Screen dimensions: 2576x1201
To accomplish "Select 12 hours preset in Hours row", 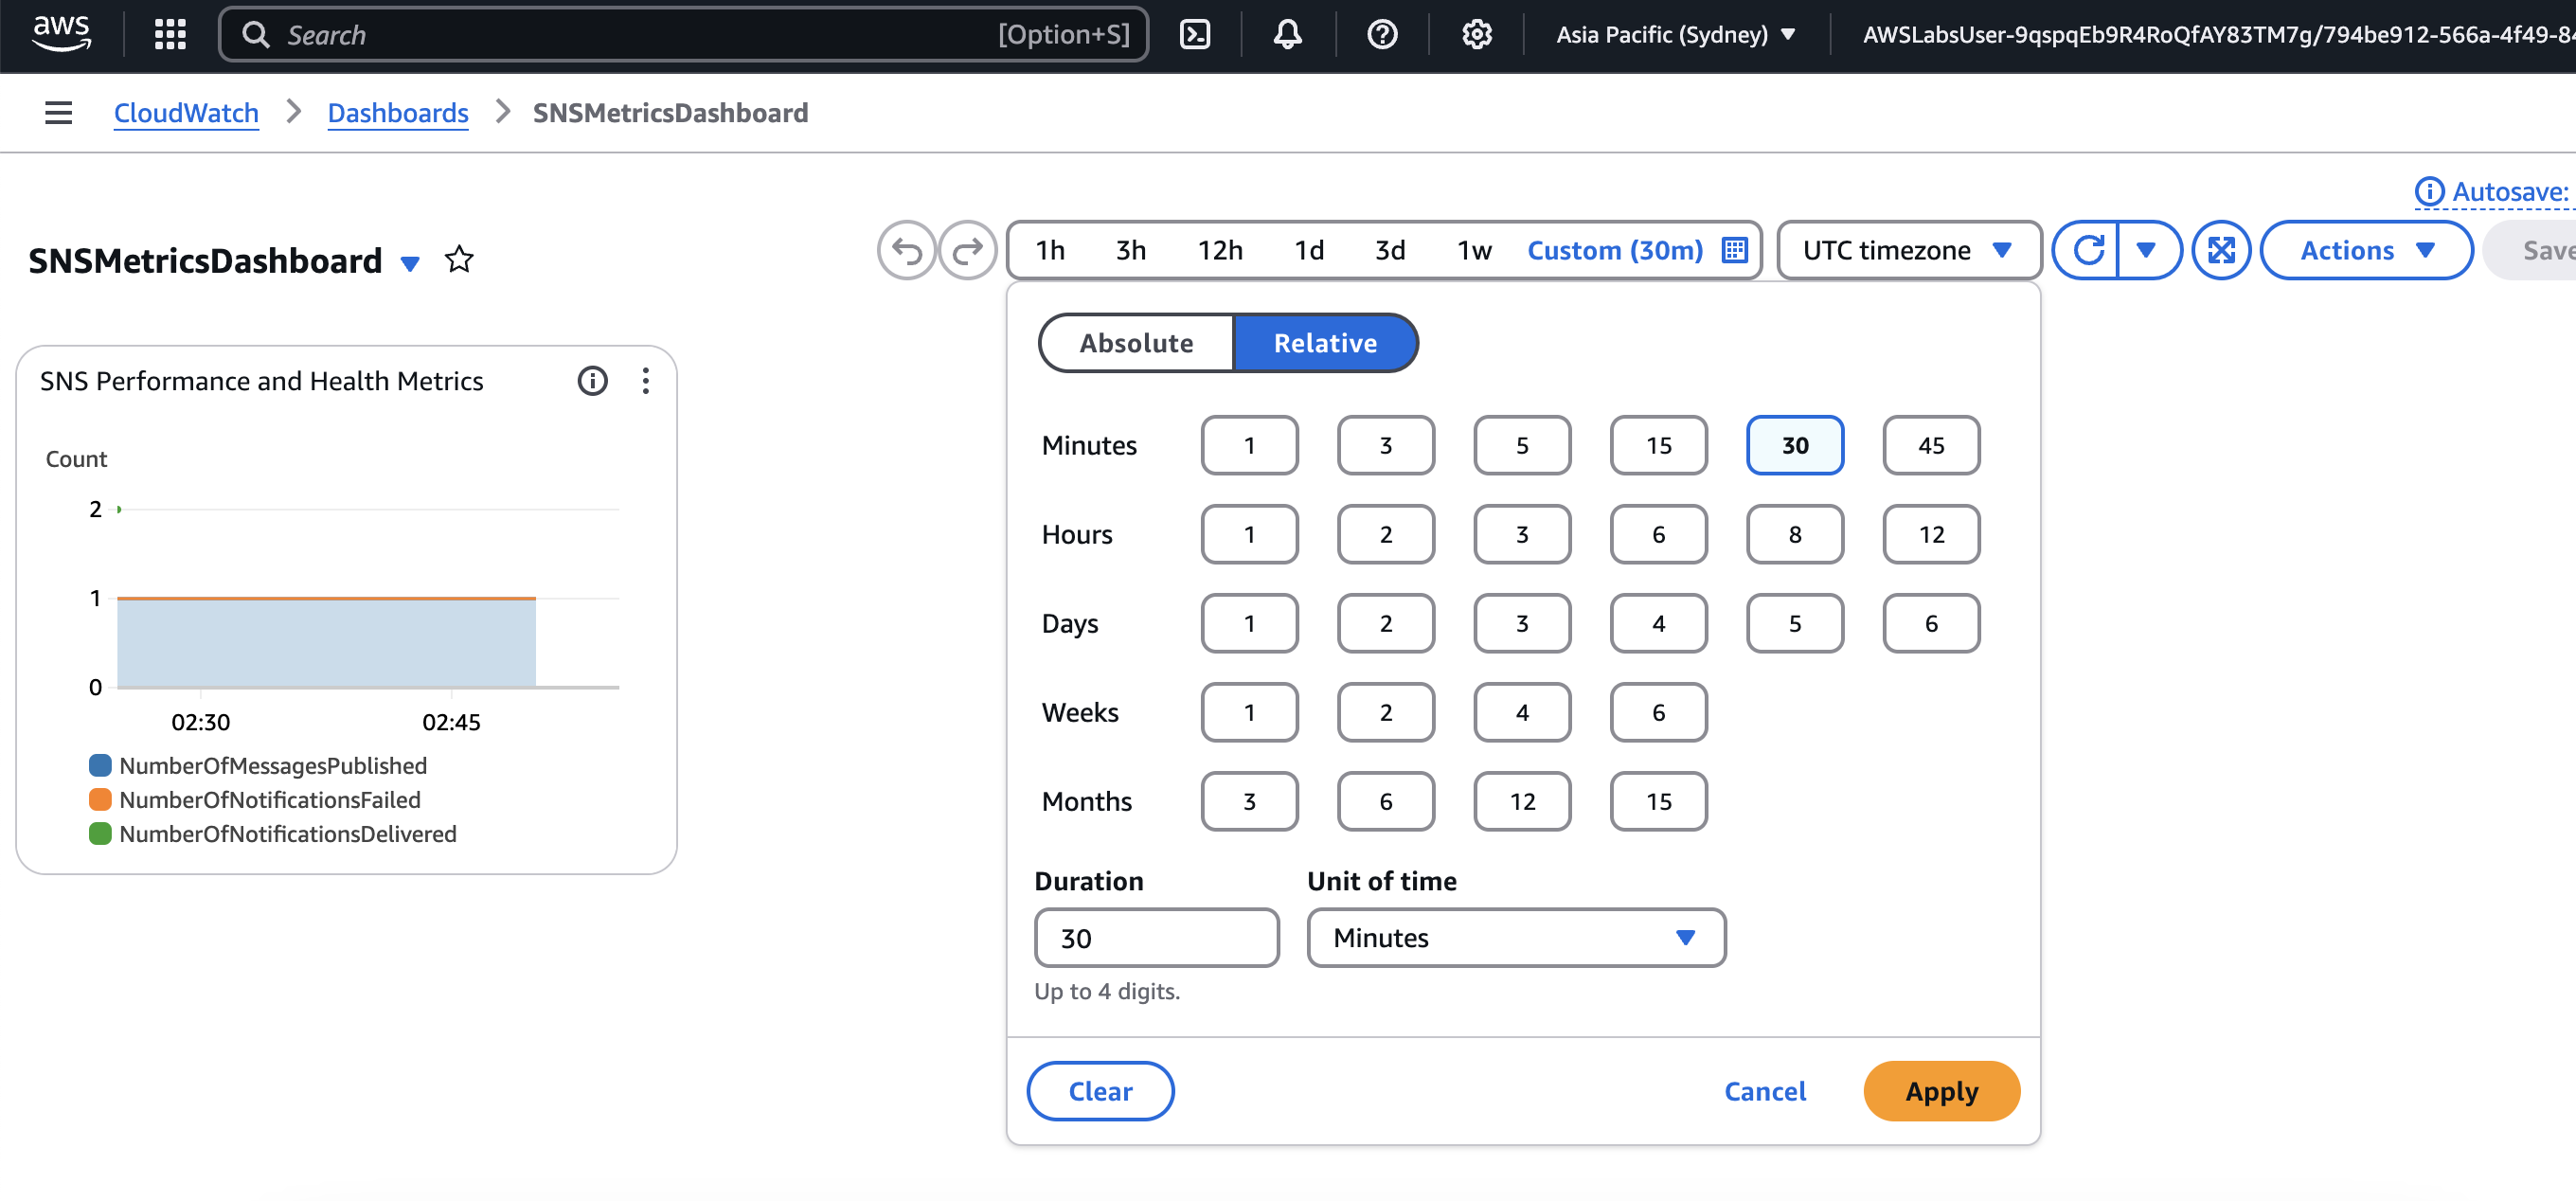I will point(1931,534).
